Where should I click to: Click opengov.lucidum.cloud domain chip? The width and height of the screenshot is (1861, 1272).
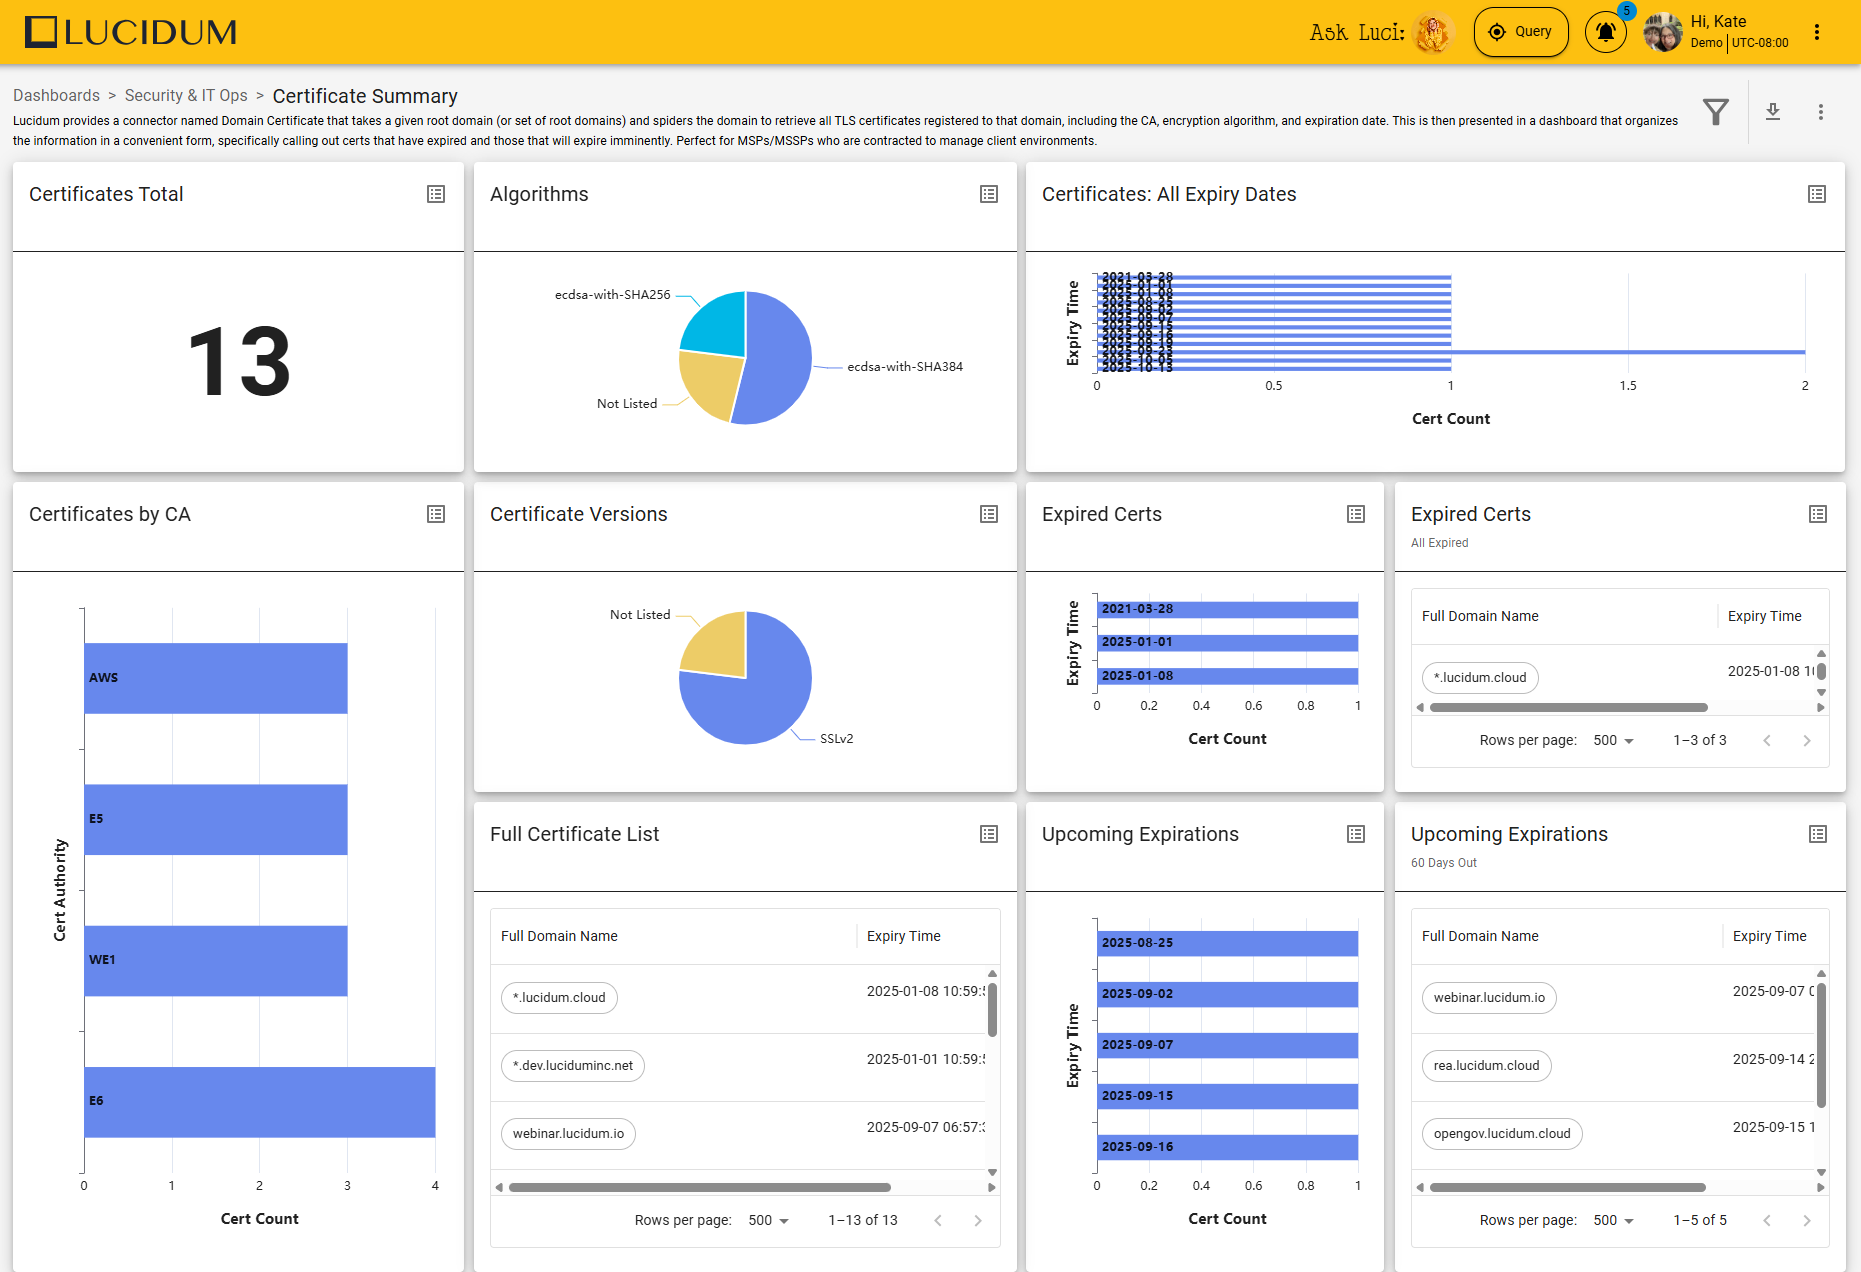point(1502,1134)
